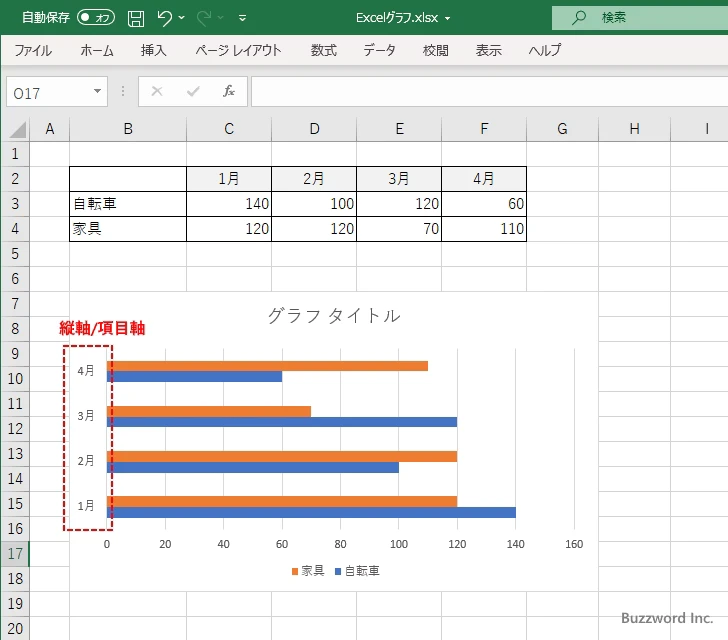Click the 3月 header cell
The image size is (728, 640).
click(x=399, y=179)
